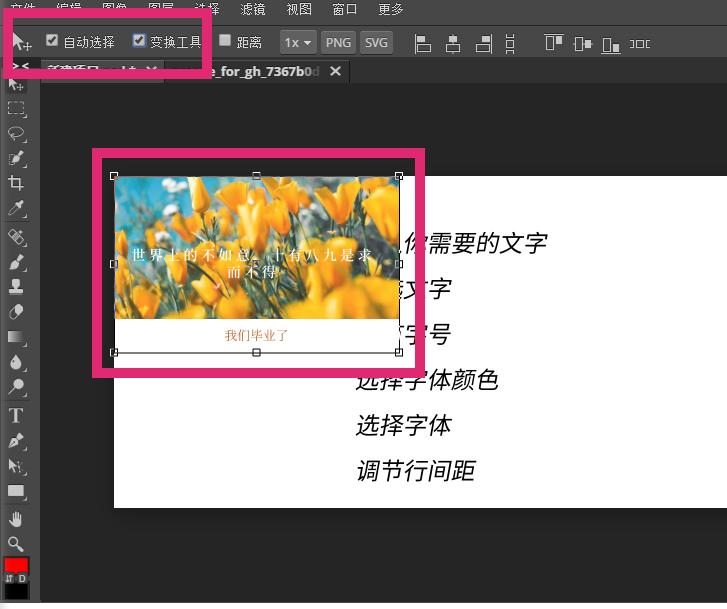Select the Eyedropper tool

coord(17,208)
